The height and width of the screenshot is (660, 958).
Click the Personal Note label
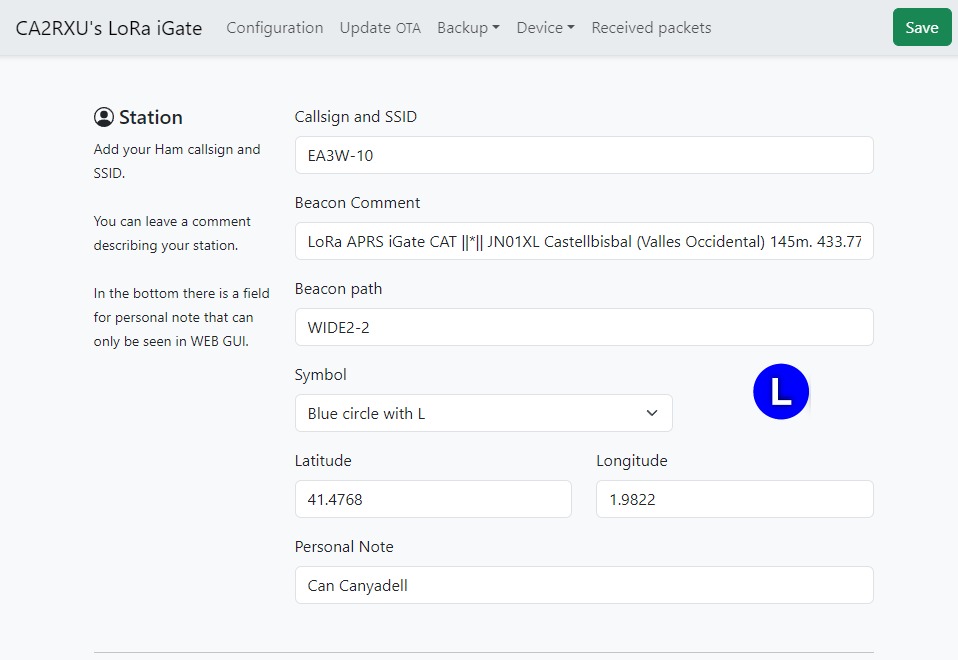pos(343,546)
